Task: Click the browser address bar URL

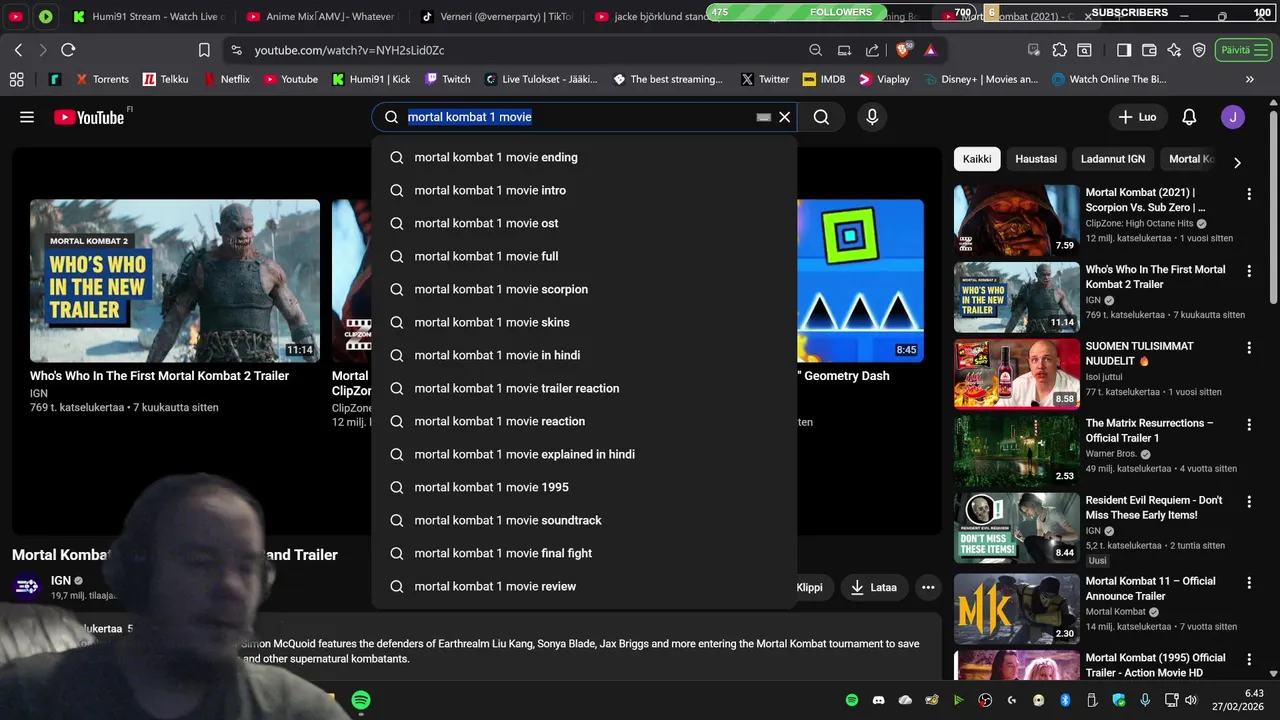Action: point(349,50)
